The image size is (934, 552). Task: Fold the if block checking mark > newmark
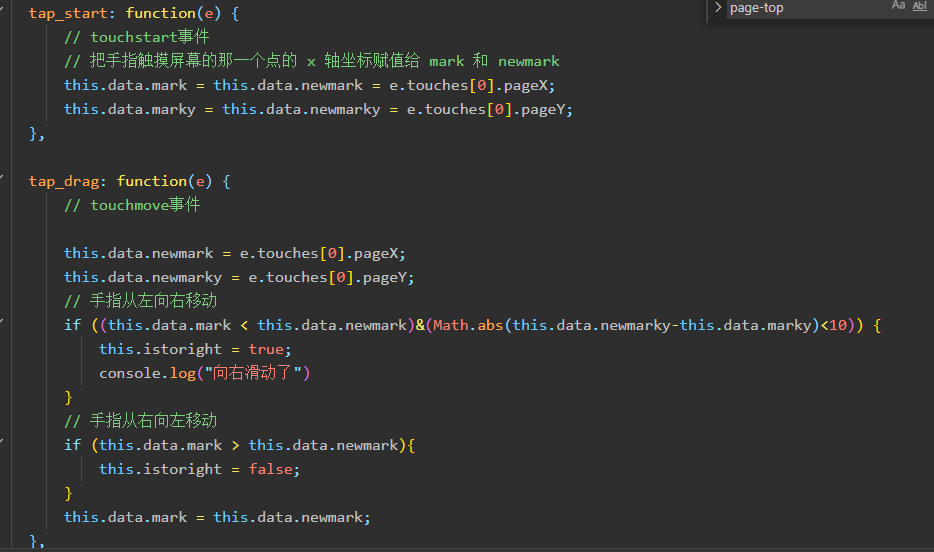pyautogui.click(x=2, y=441)
